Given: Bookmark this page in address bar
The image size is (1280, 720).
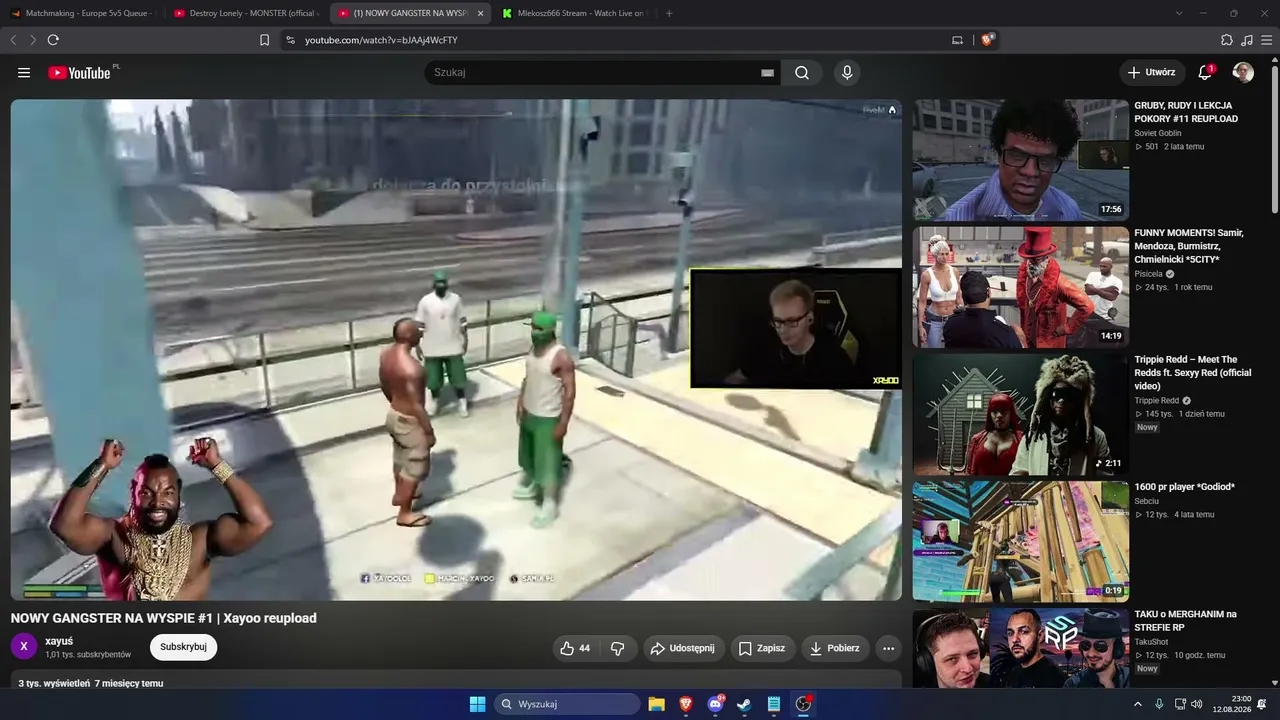Looking at the screenshot, I should (264, 40).
